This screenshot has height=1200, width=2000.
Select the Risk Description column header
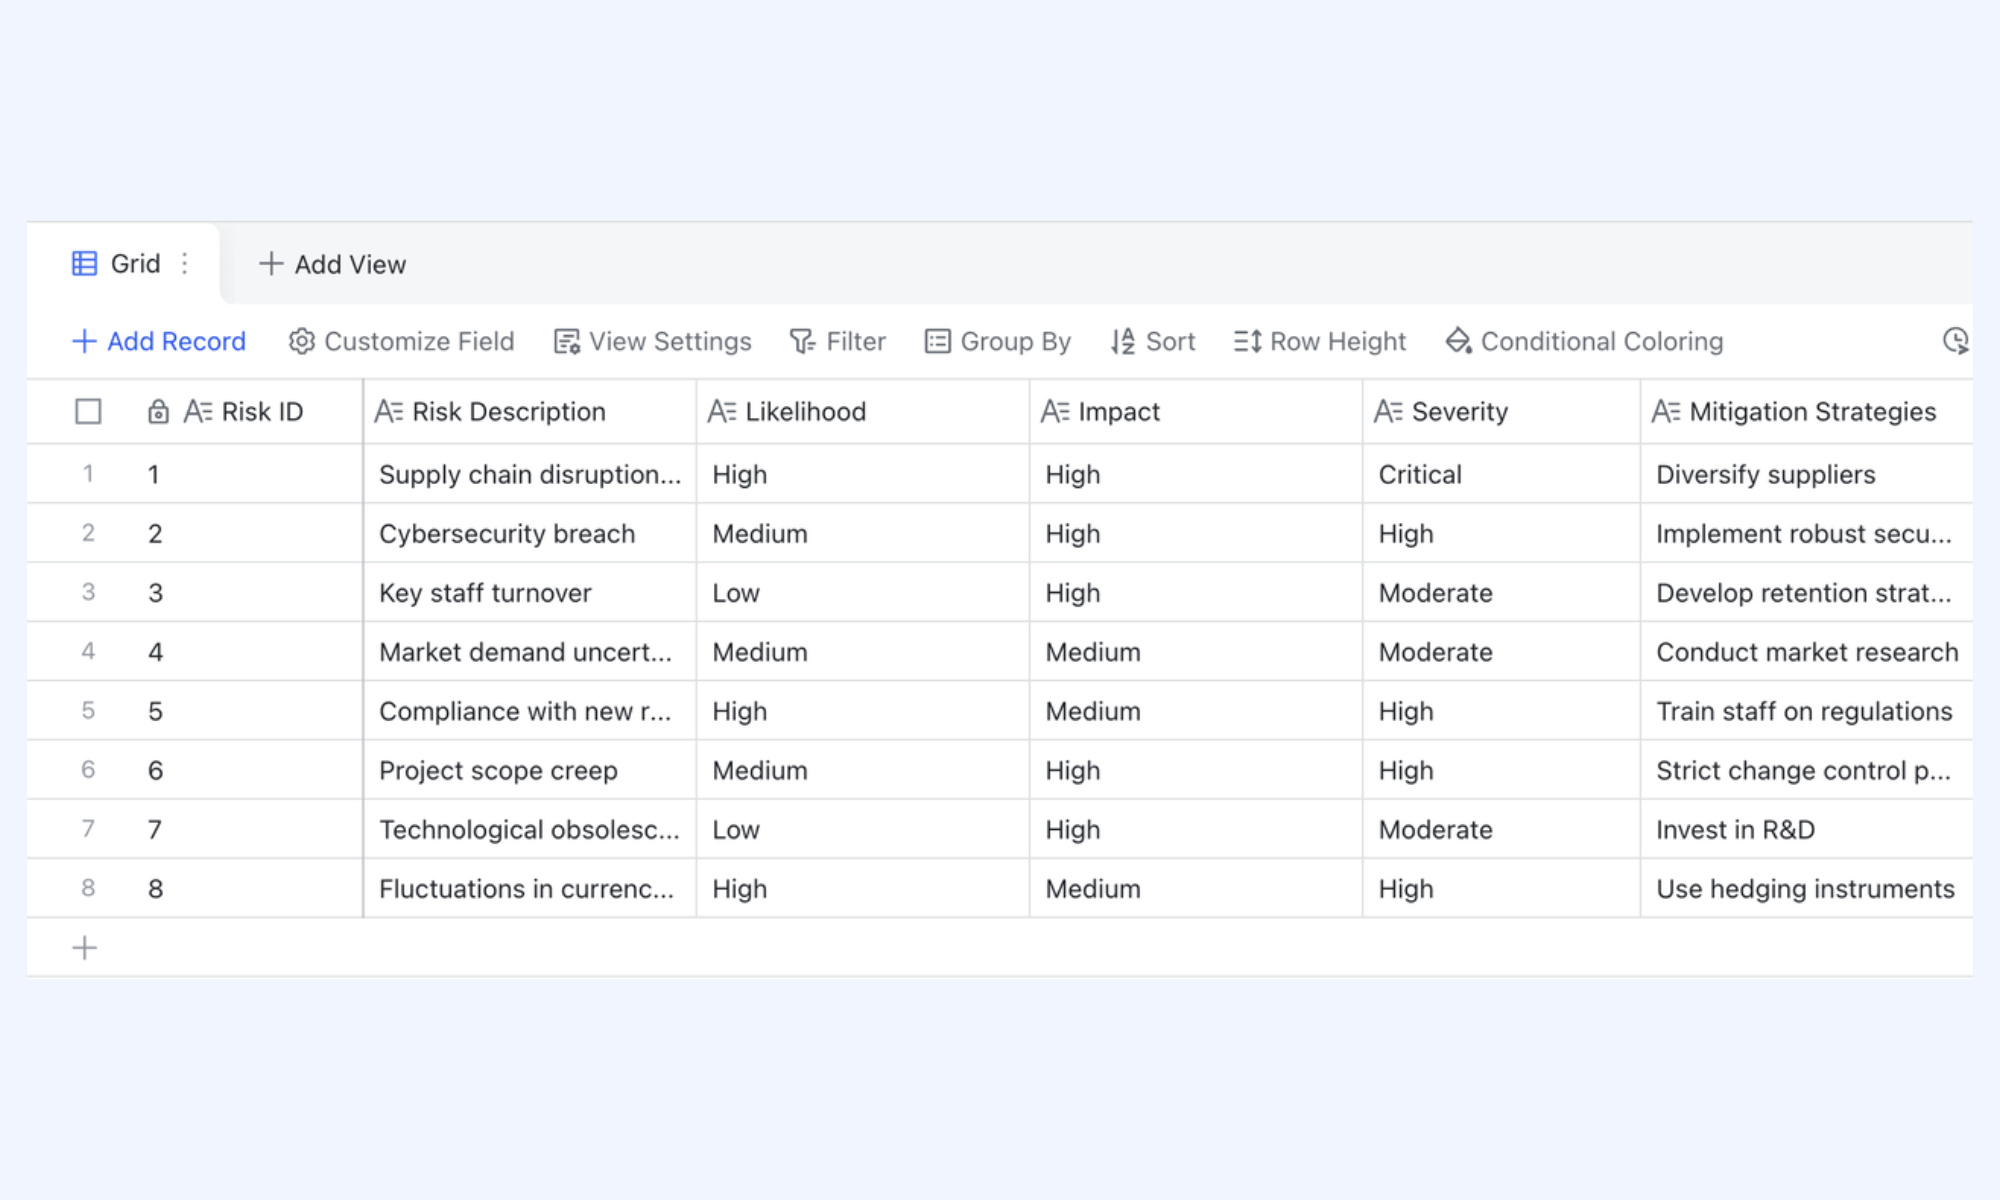point(530,412)
